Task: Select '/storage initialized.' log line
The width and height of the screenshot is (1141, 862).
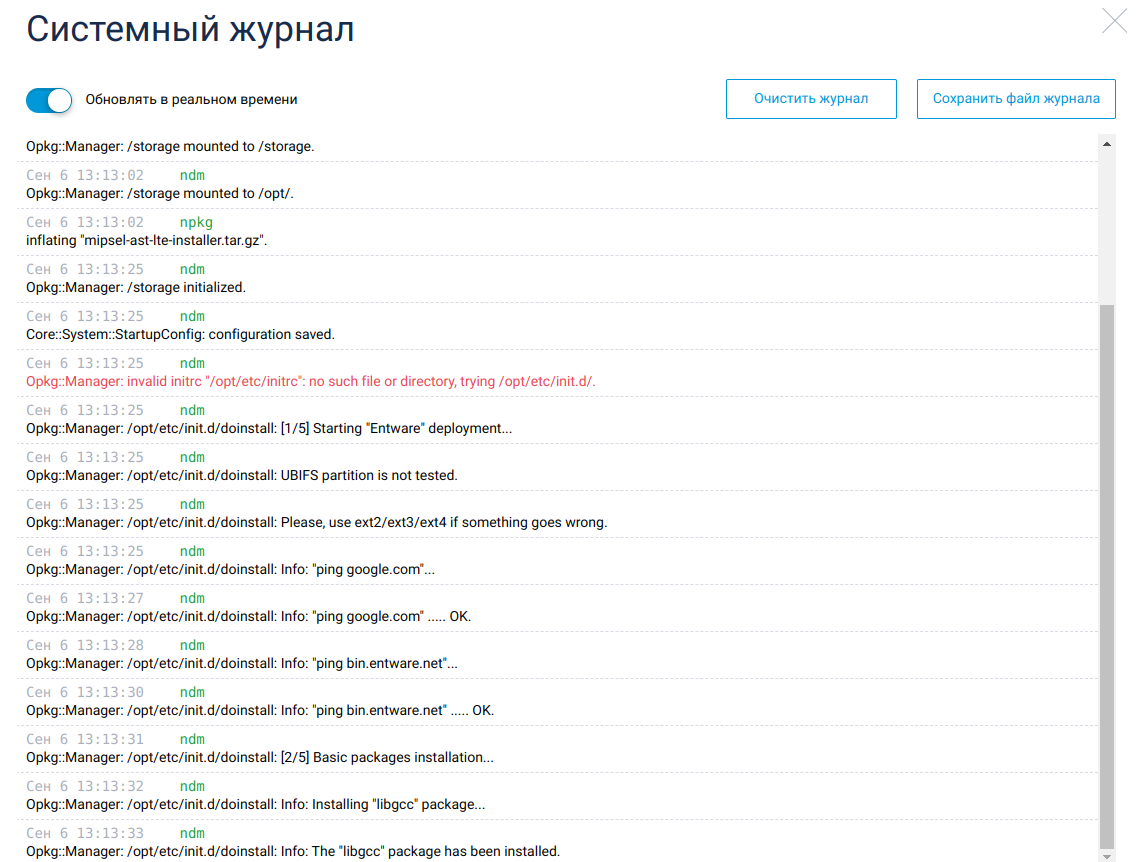Action: [x=136, y=287]
